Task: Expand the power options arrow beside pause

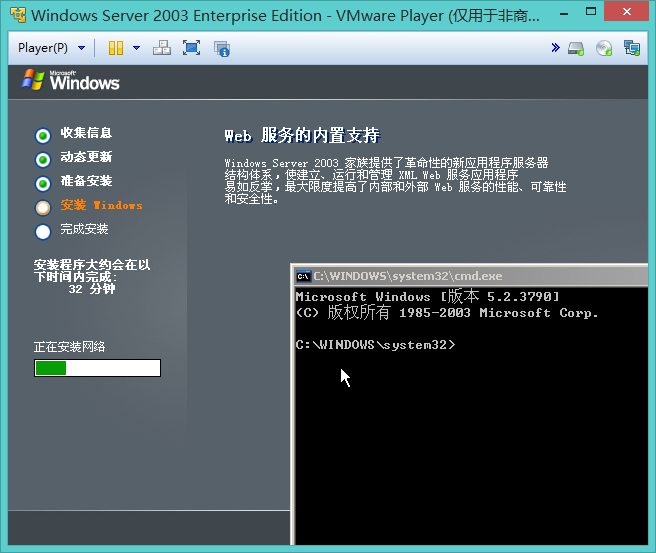Action: point(136,48)
